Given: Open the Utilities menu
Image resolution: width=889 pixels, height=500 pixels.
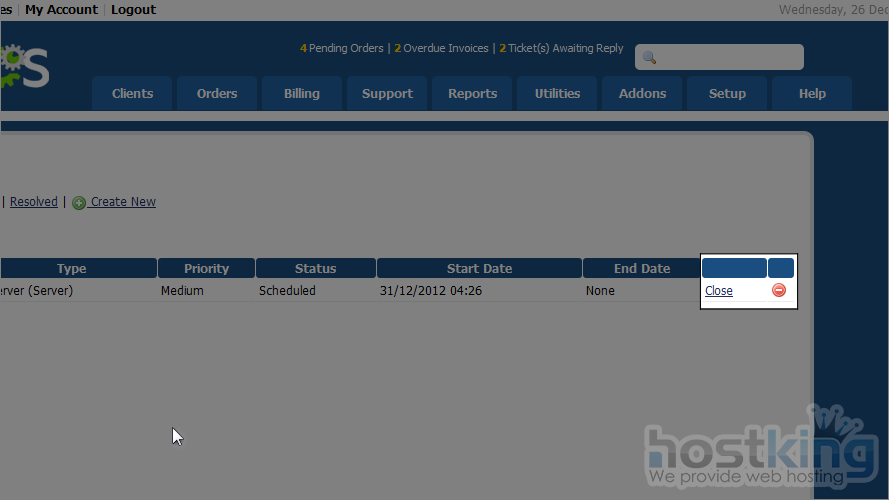Looking at the screenshot, I should click(557, 94).
